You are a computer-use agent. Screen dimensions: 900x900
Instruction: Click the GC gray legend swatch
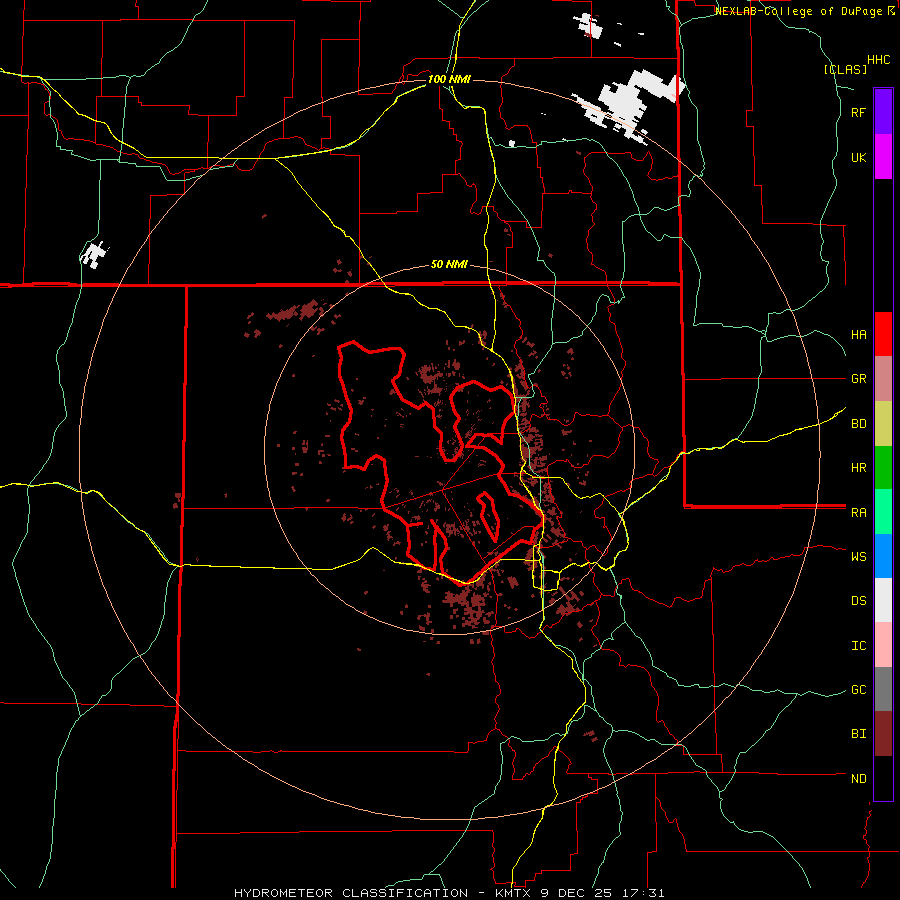(883, 689)
